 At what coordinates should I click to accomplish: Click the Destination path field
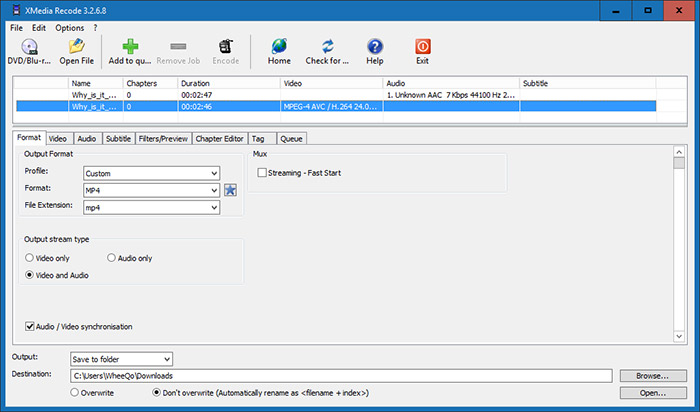tap(341, 376)
